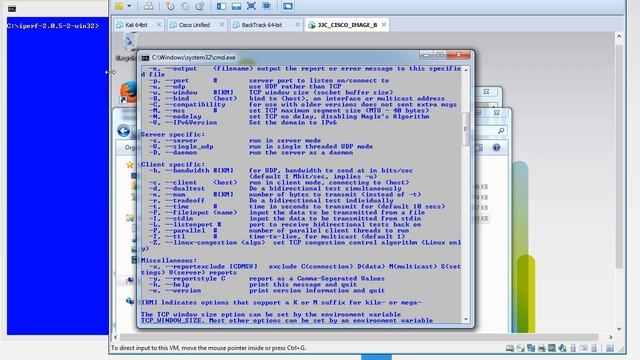Viewport: 640px width, 360px height.
Task: Click the command prompt icon at top-left
Action: [12, 9]
